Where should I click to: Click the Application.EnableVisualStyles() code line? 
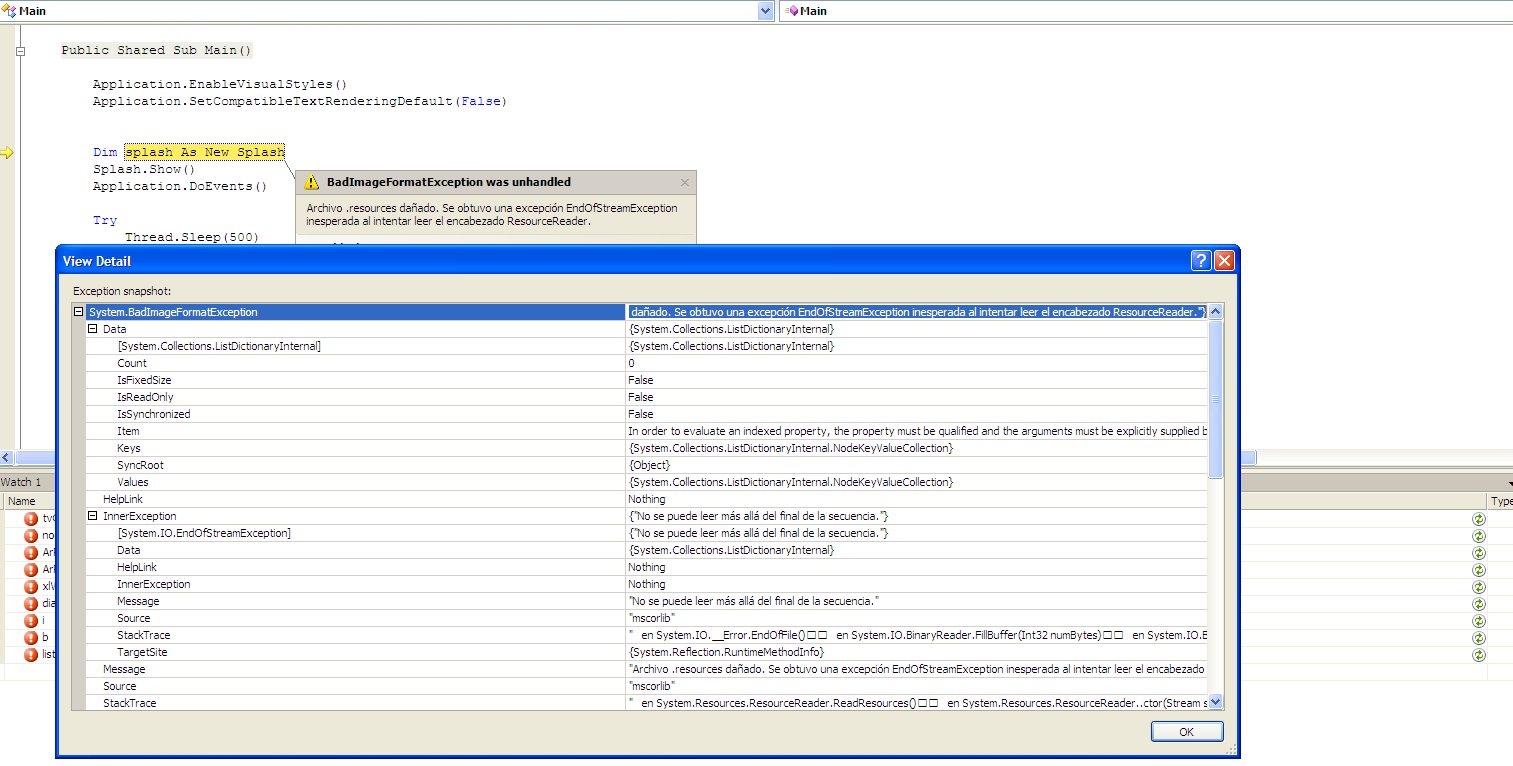click(x=220, y=84)
